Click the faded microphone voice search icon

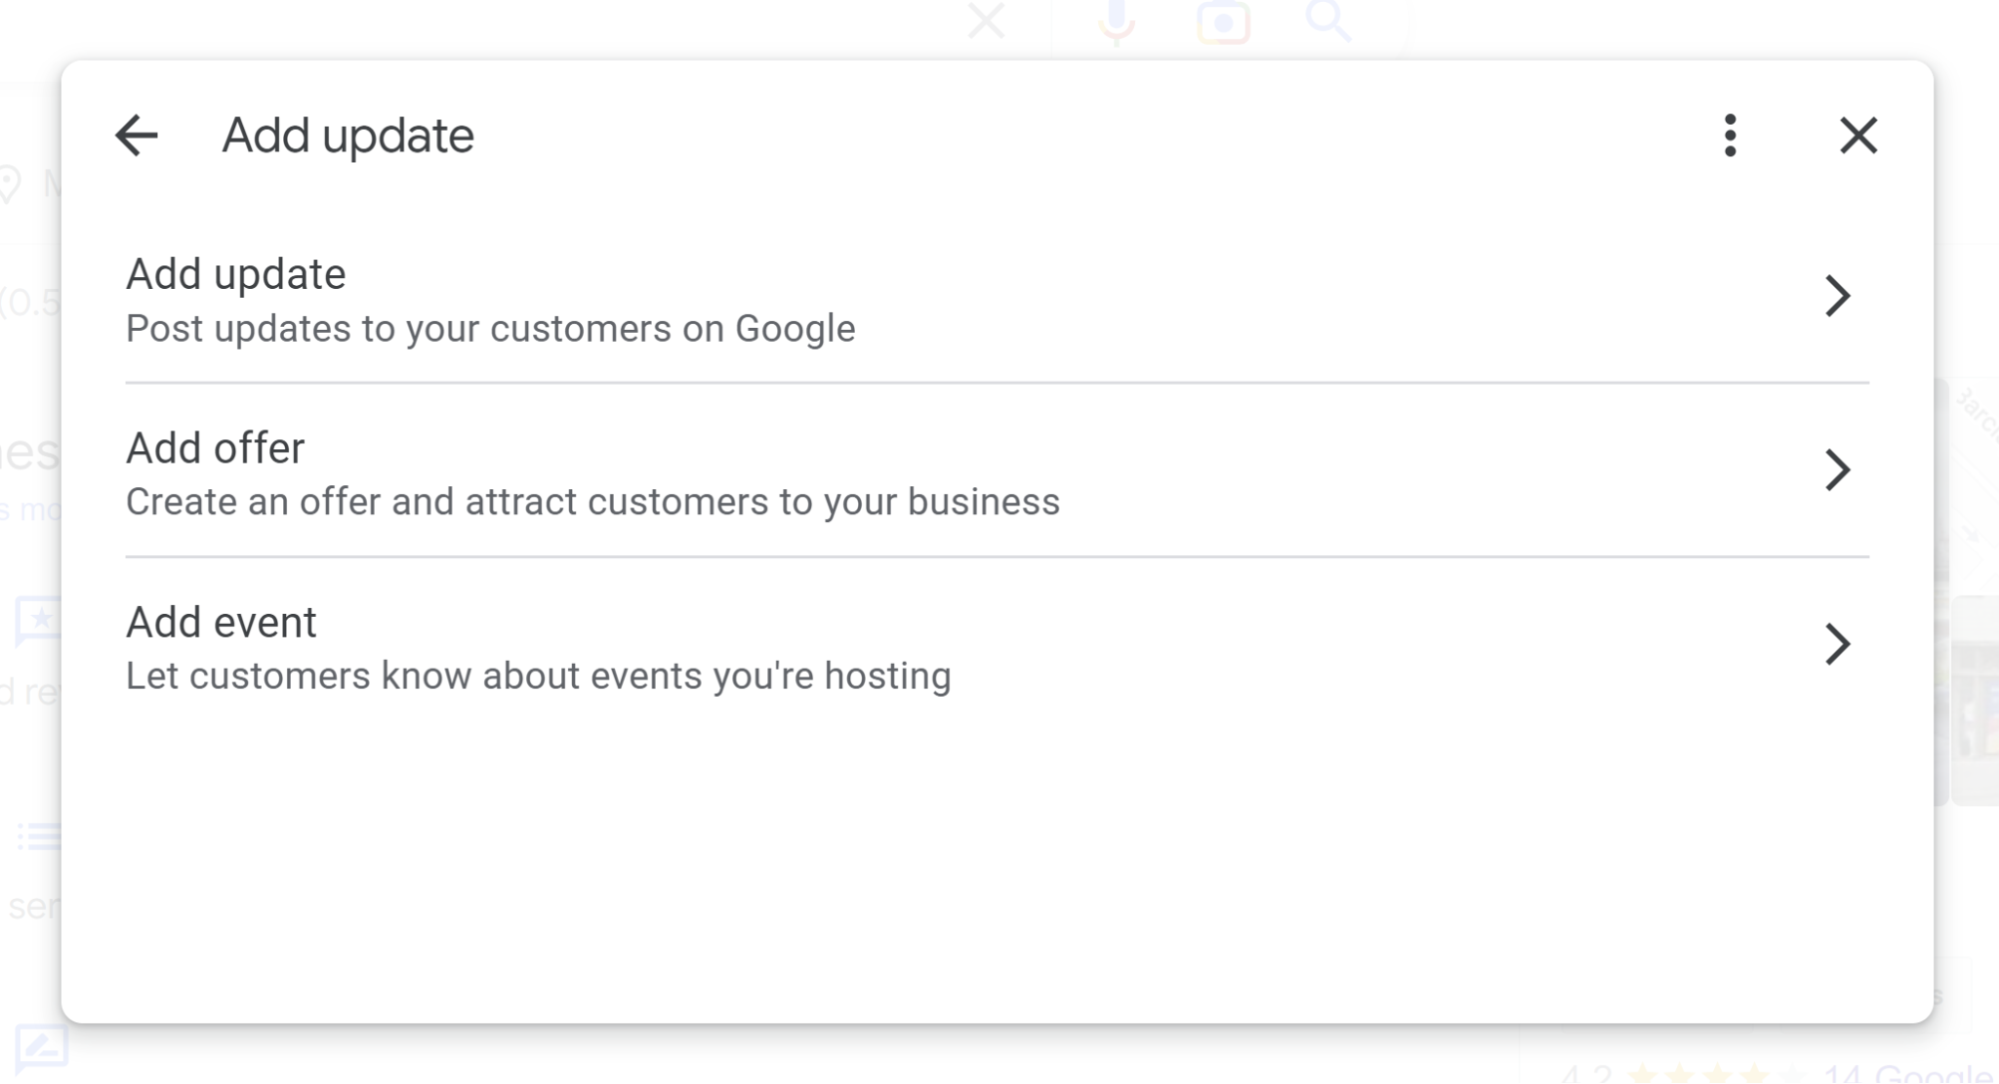coord(1116,22)
